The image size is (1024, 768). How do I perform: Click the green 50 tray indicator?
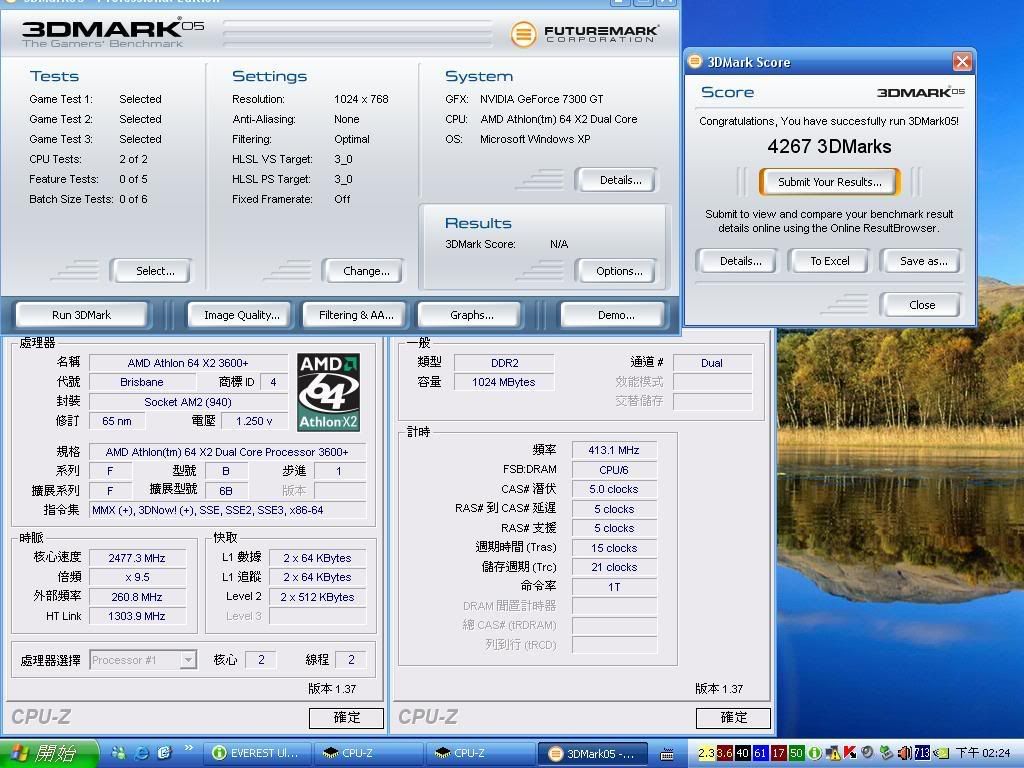[x=796, y=753]
